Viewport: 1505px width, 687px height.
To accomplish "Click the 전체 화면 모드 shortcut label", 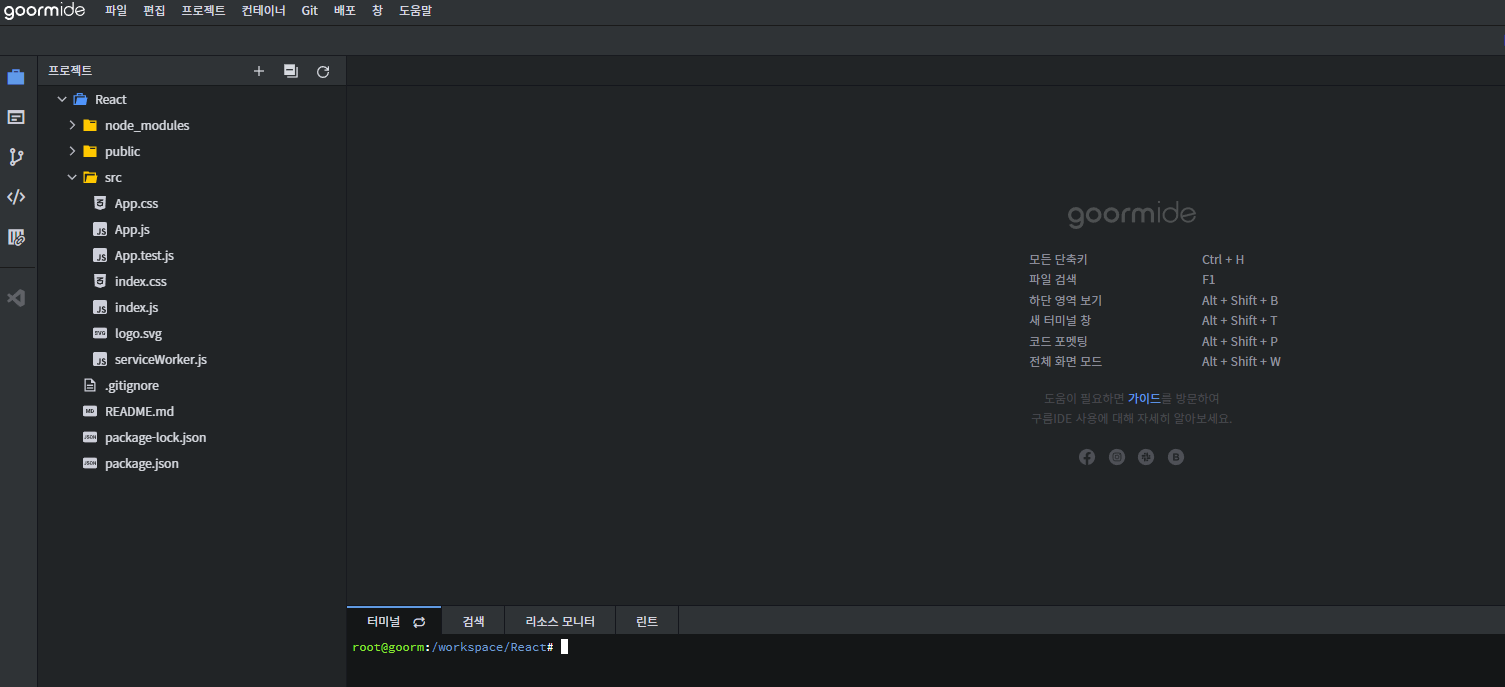I will pos(1066,362).
